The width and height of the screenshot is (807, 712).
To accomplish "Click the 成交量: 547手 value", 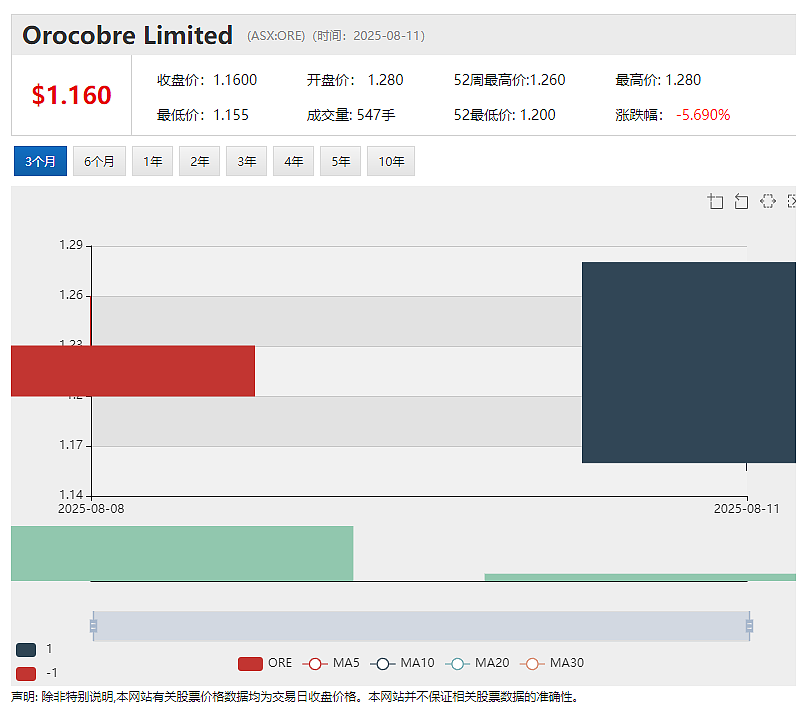I will (351, 115).
